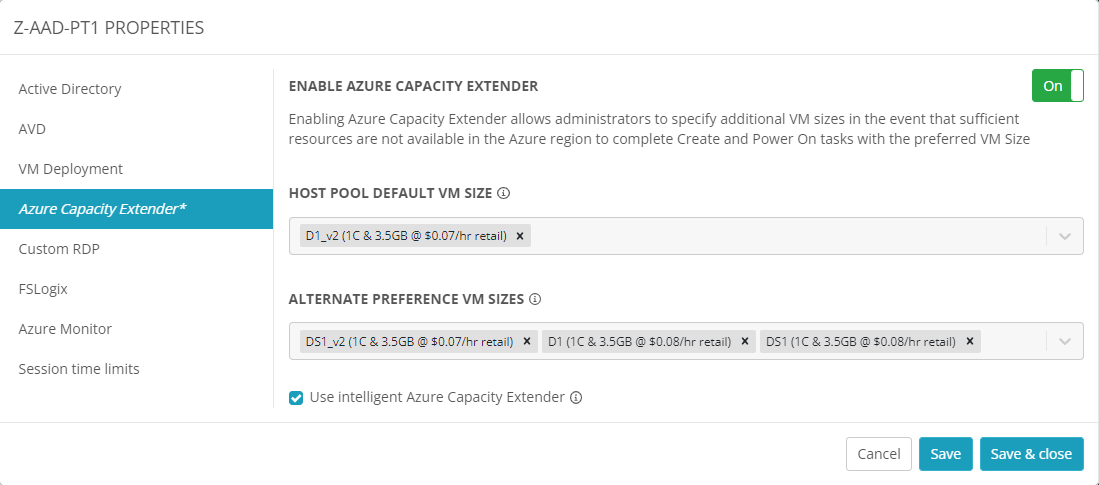Go to the AVD section
This screenshot has height=485, width=1099.
pyautogui.click(x=32, y=129)
